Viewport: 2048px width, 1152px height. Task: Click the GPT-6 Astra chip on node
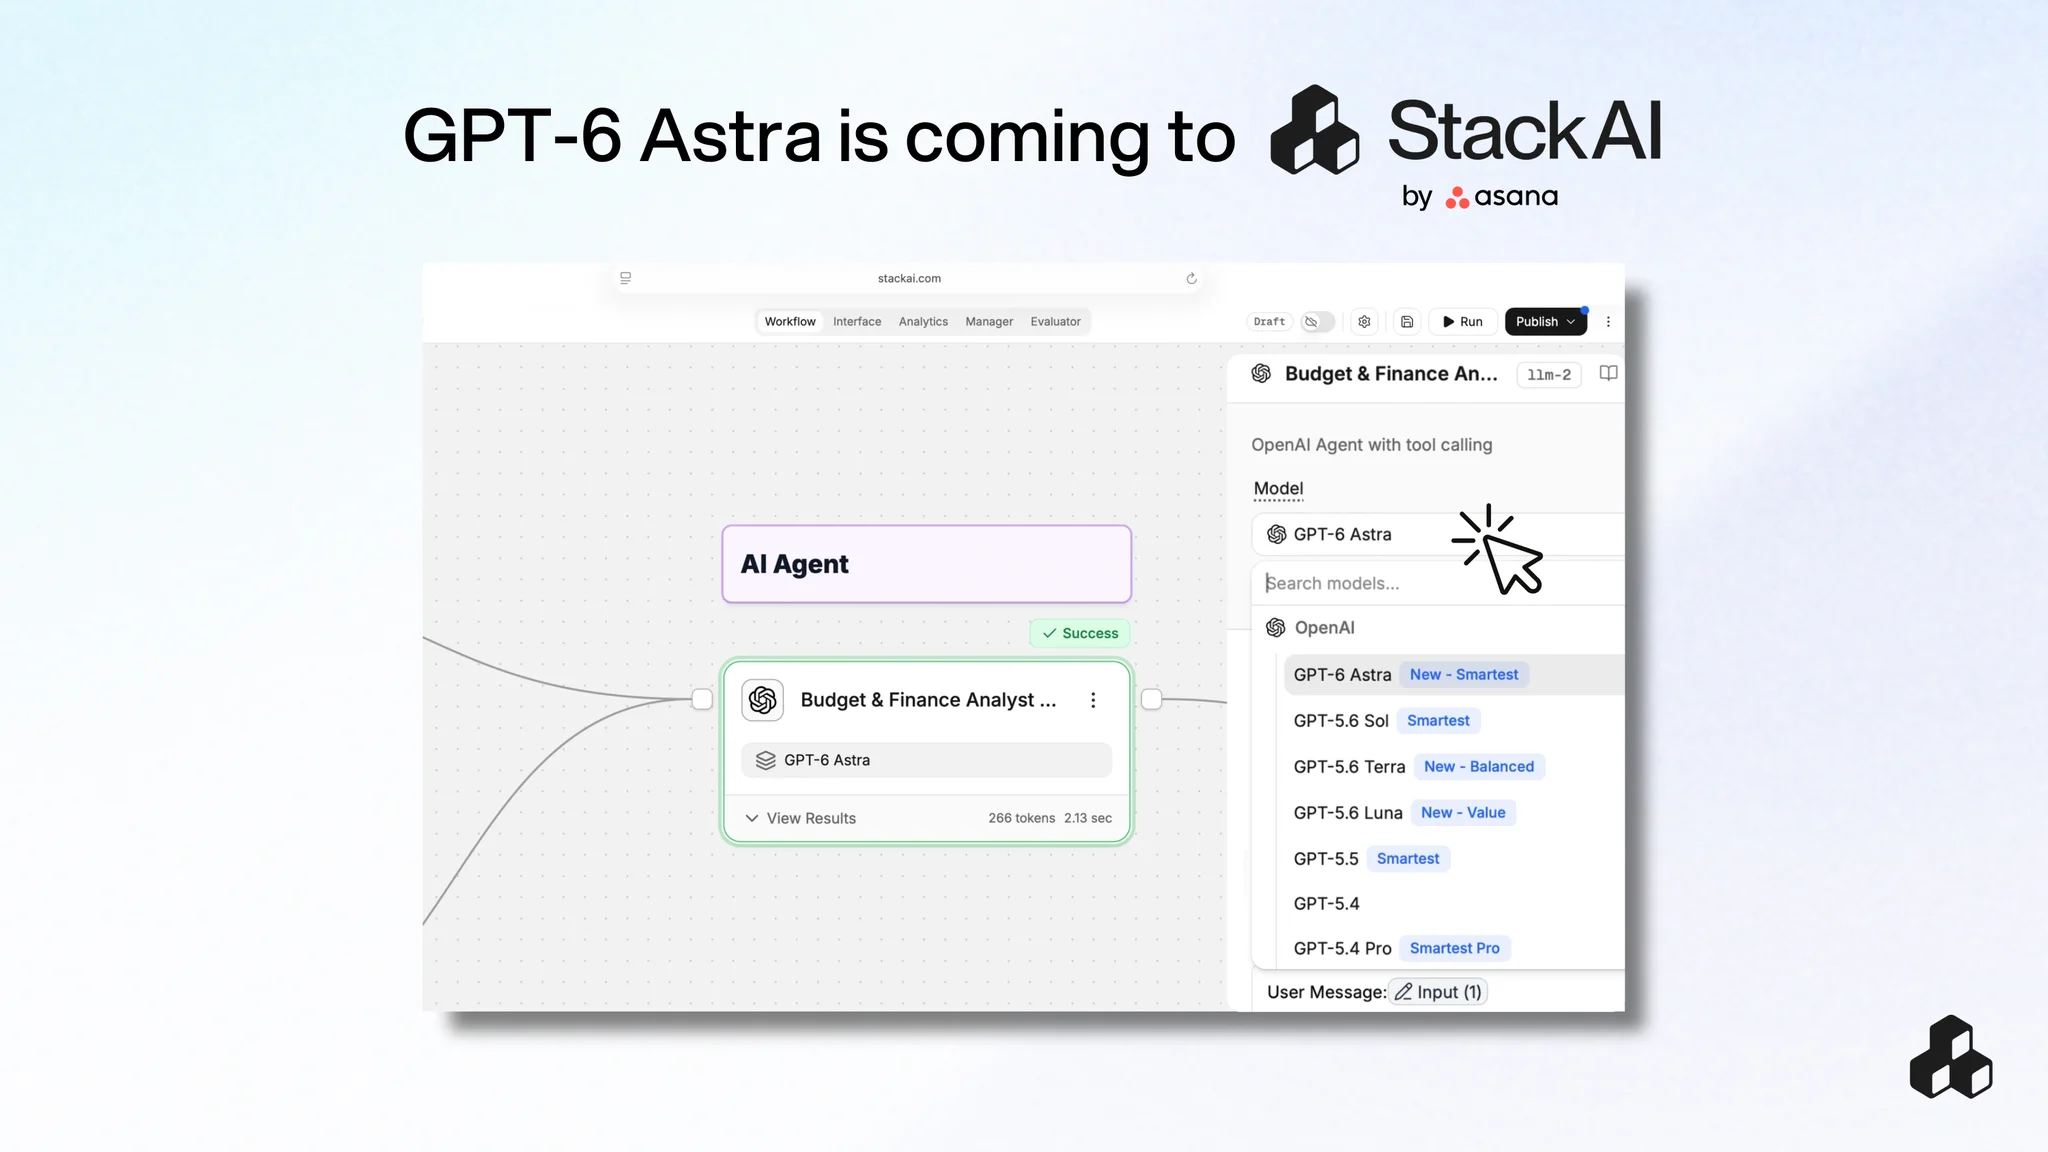tap(927, 760)
